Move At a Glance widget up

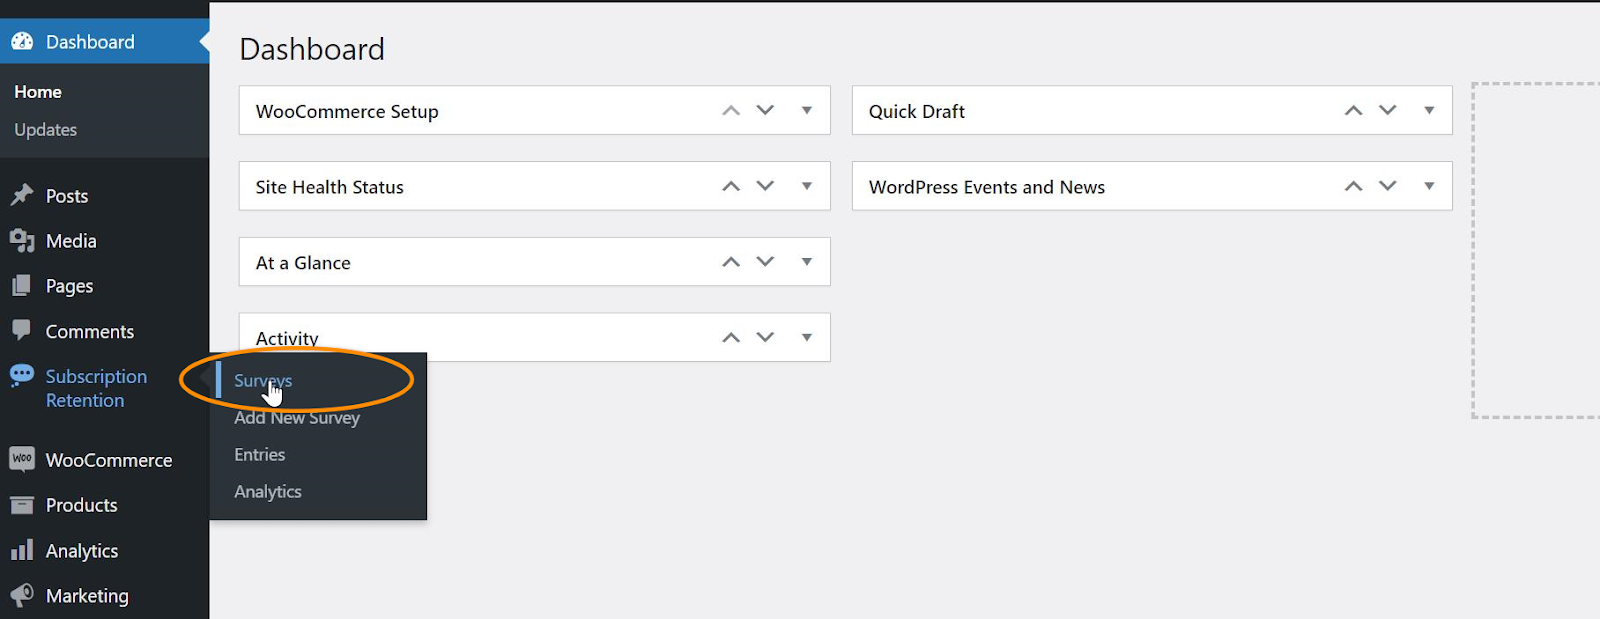pyautogui.click(x=731, y=262)
